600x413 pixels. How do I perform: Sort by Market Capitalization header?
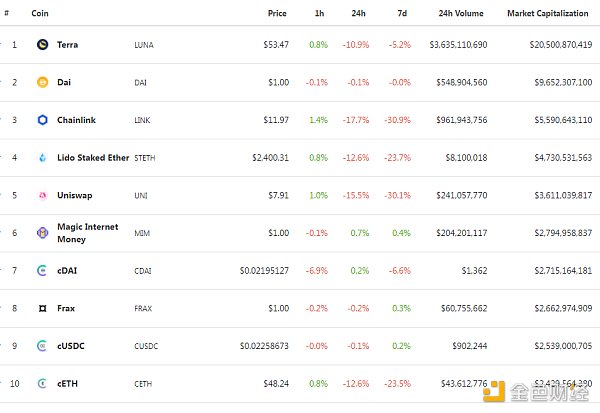pyautogui.click(x=549, y=13)
